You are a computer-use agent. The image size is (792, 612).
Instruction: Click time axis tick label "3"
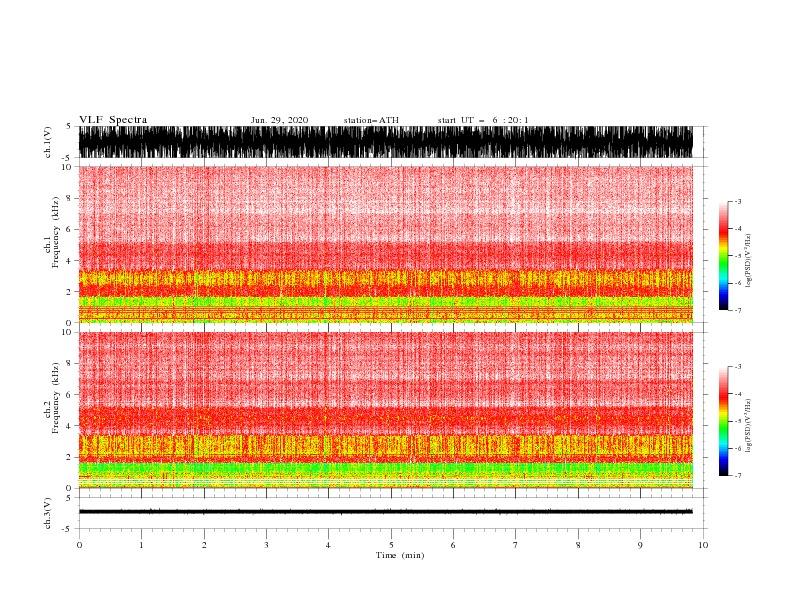click(x=266, y=545)
